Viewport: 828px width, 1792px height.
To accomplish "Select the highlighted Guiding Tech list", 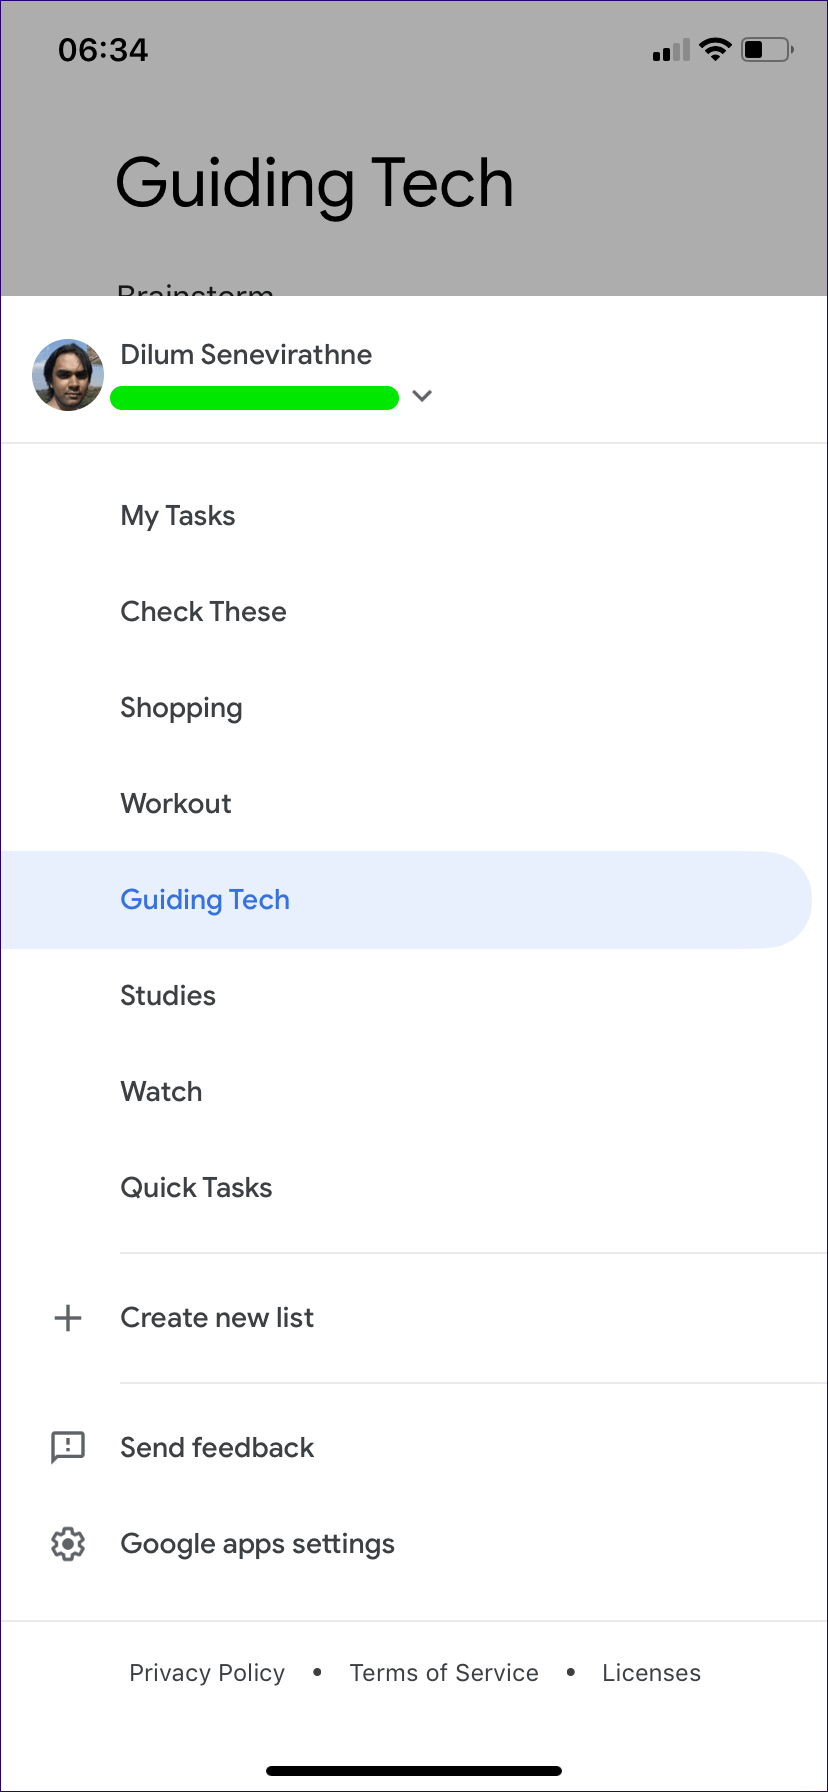I will point(205,900).
